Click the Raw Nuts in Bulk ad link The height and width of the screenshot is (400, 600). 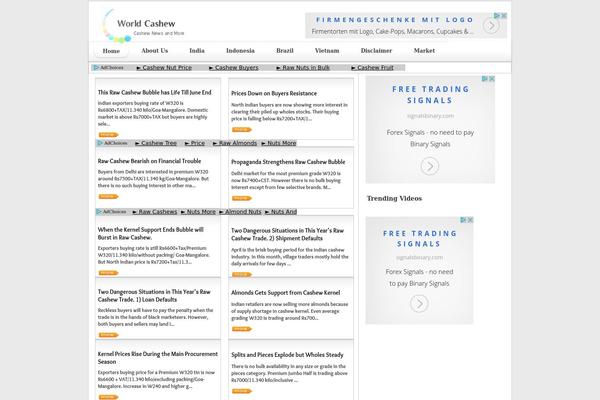pos(303,68)
